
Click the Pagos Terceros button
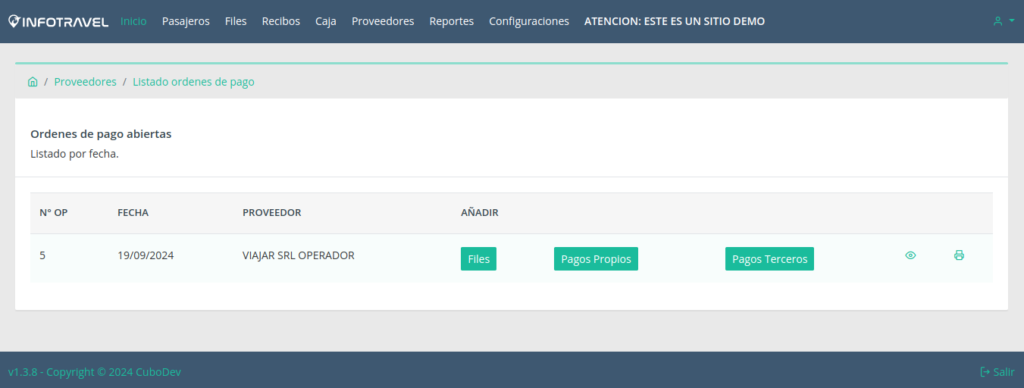point(769,259)
